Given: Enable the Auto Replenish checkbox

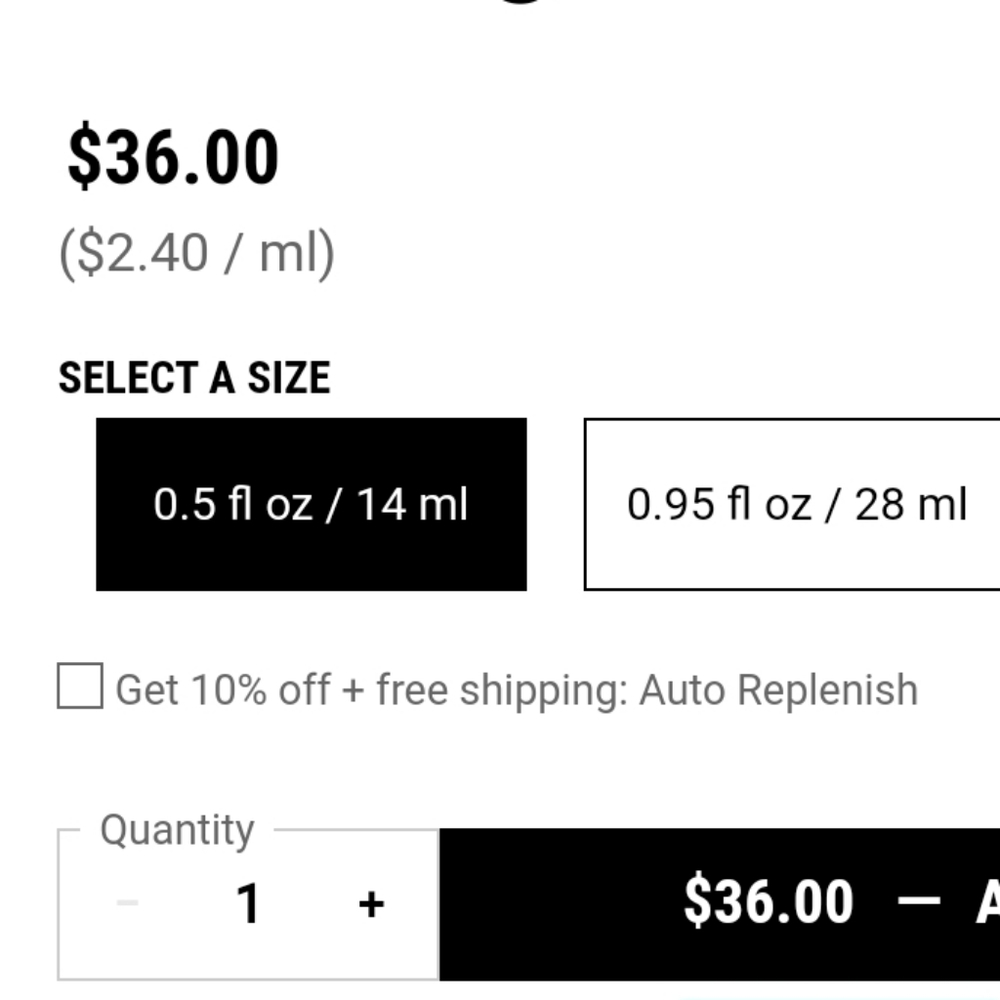Looking at the screenshot, I should tap(80, 687).
